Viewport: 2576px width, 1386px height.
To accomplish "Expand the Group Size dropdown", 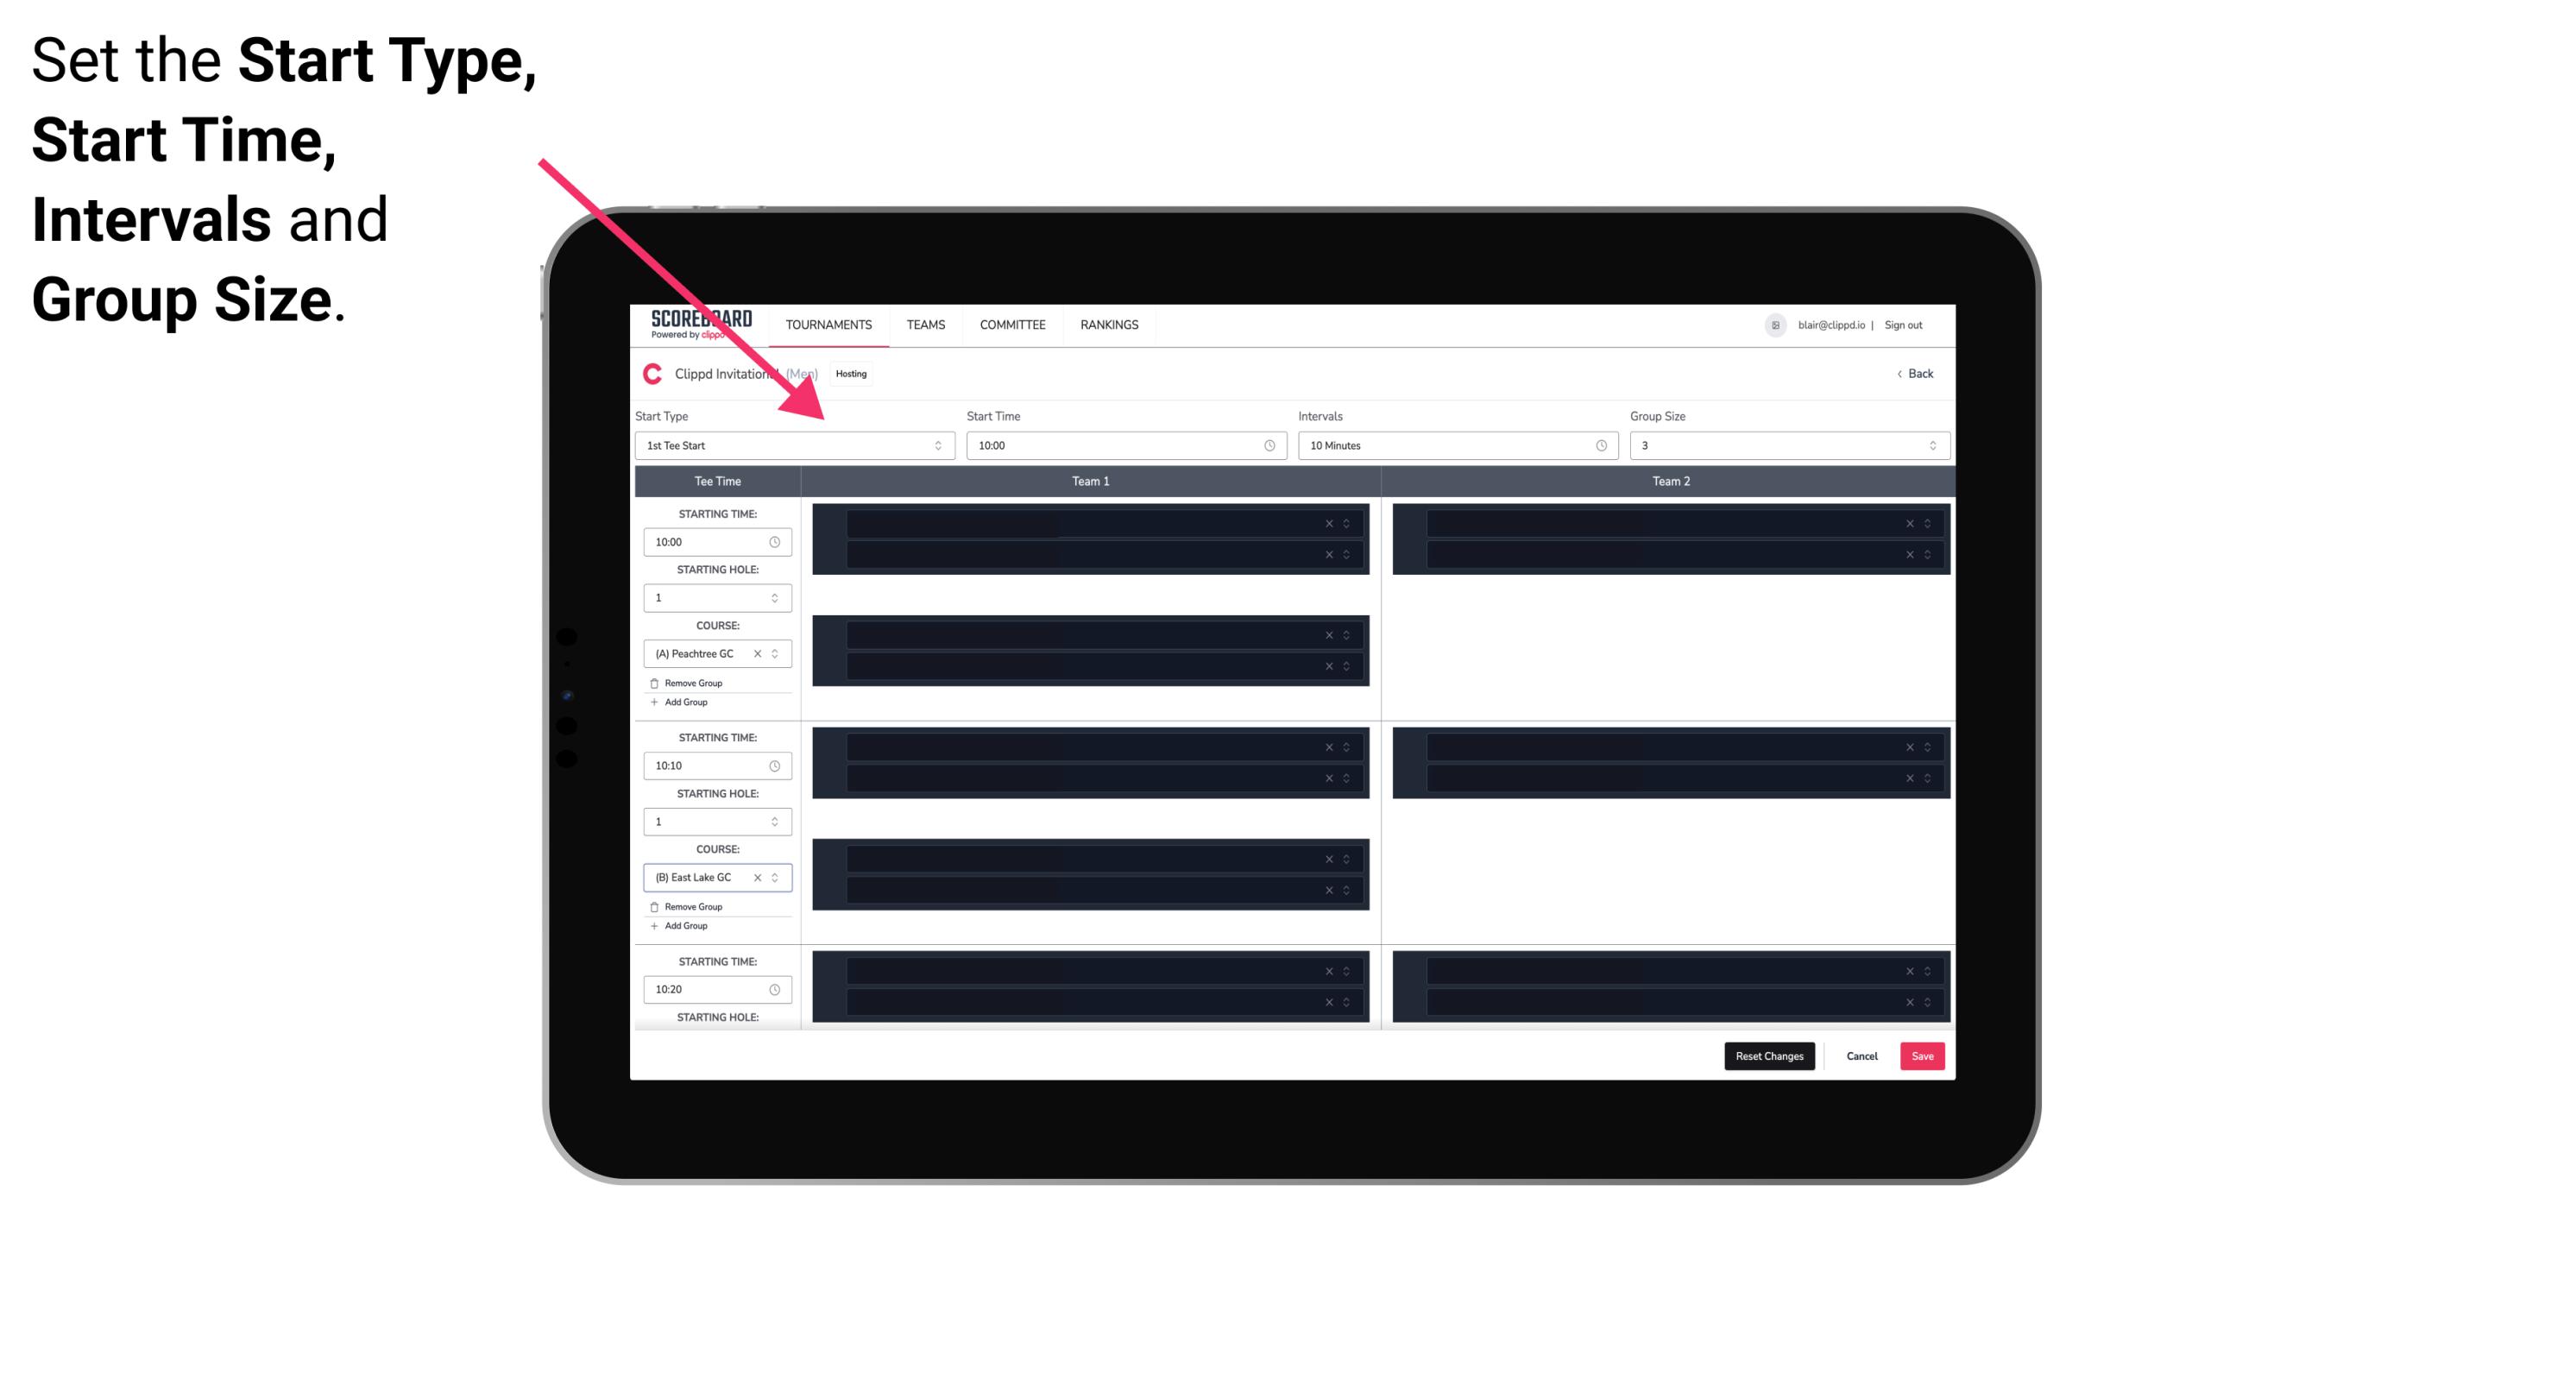I will (1930, 445).
